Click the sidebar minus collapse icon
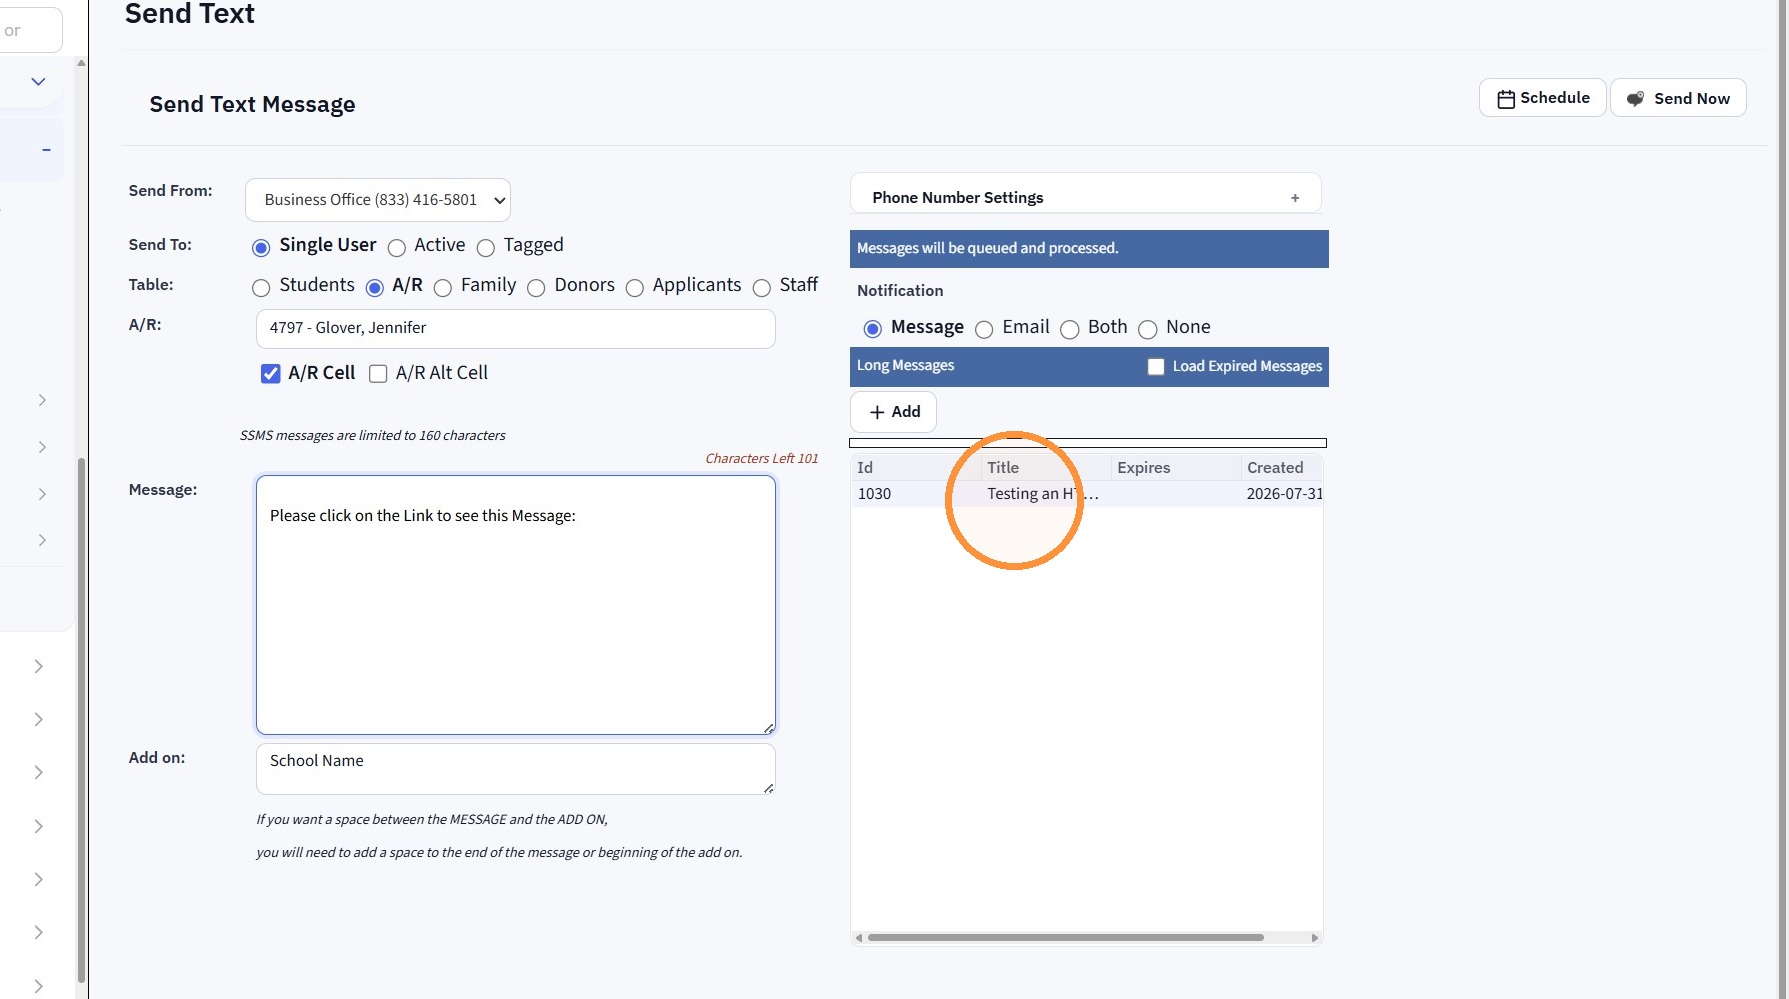This screenshot has height=999, width=1789. point(46,150)
